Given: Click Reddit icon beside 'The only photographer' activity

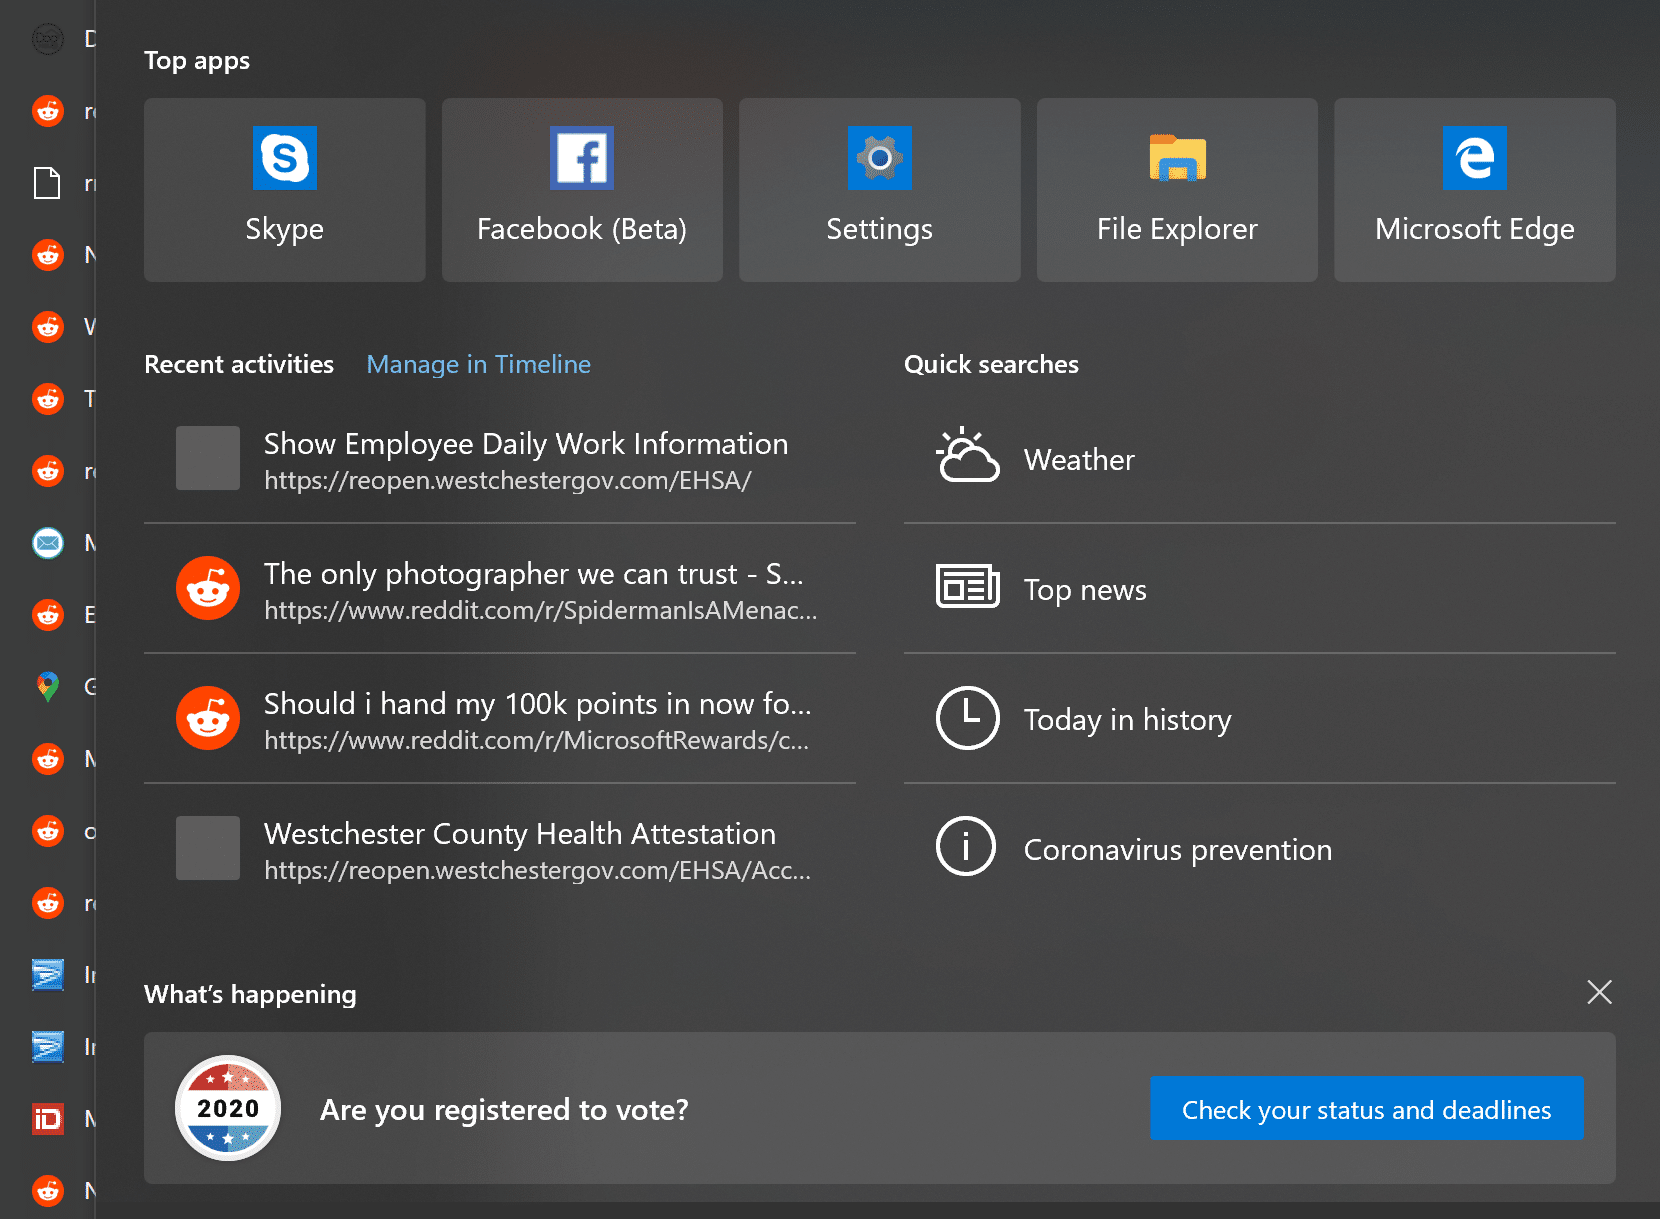Looking at the screenshot, I should point(208,588).
